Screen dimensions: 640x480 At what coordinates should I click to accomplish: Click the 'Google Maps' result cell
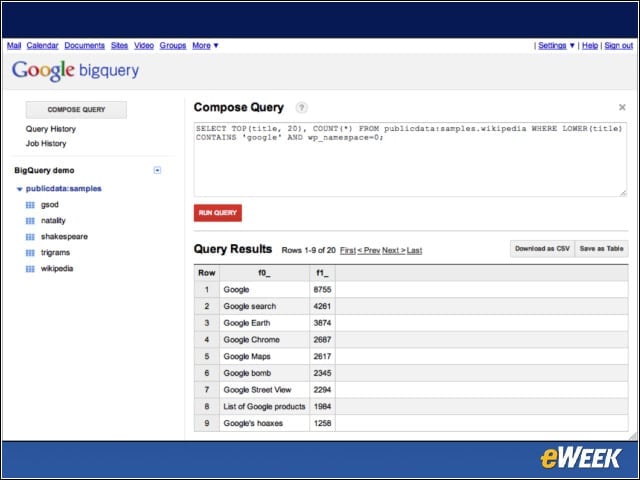point(264,356)
